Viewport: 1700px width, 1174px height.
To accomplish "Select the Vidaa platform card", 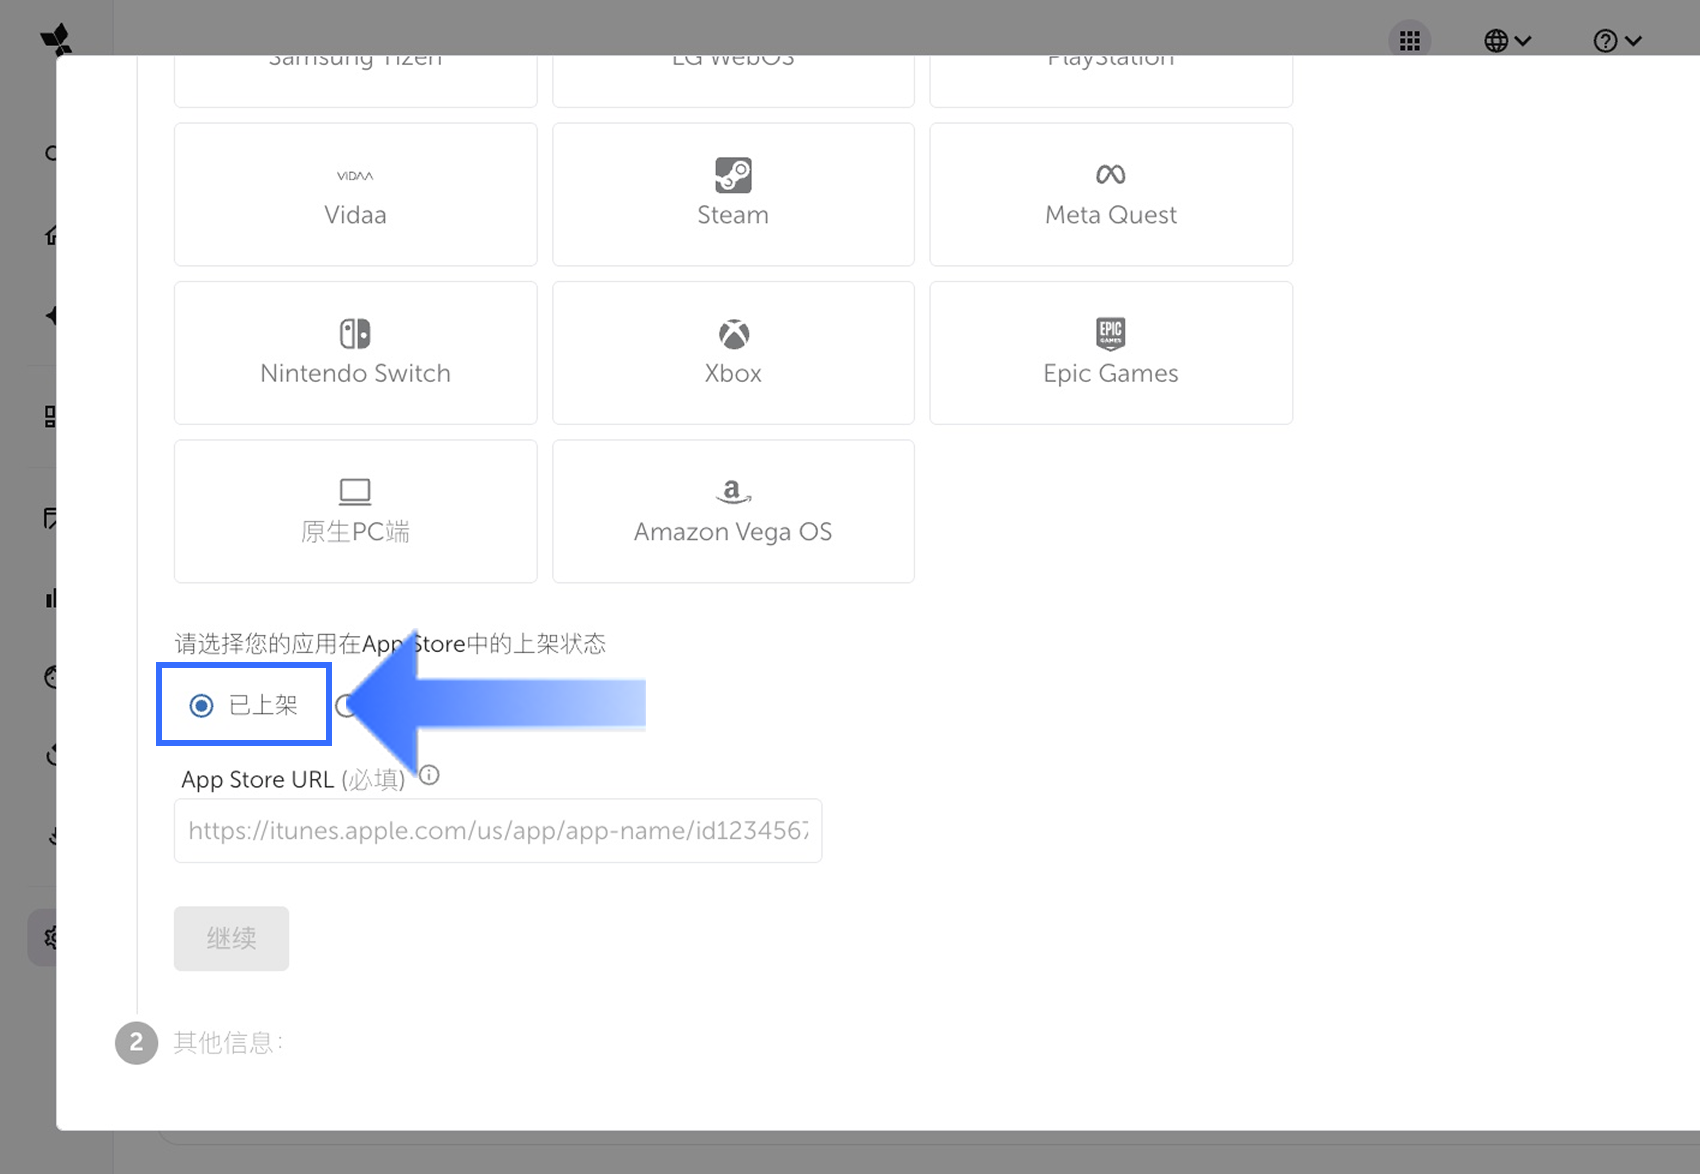I will coord(355,195).
